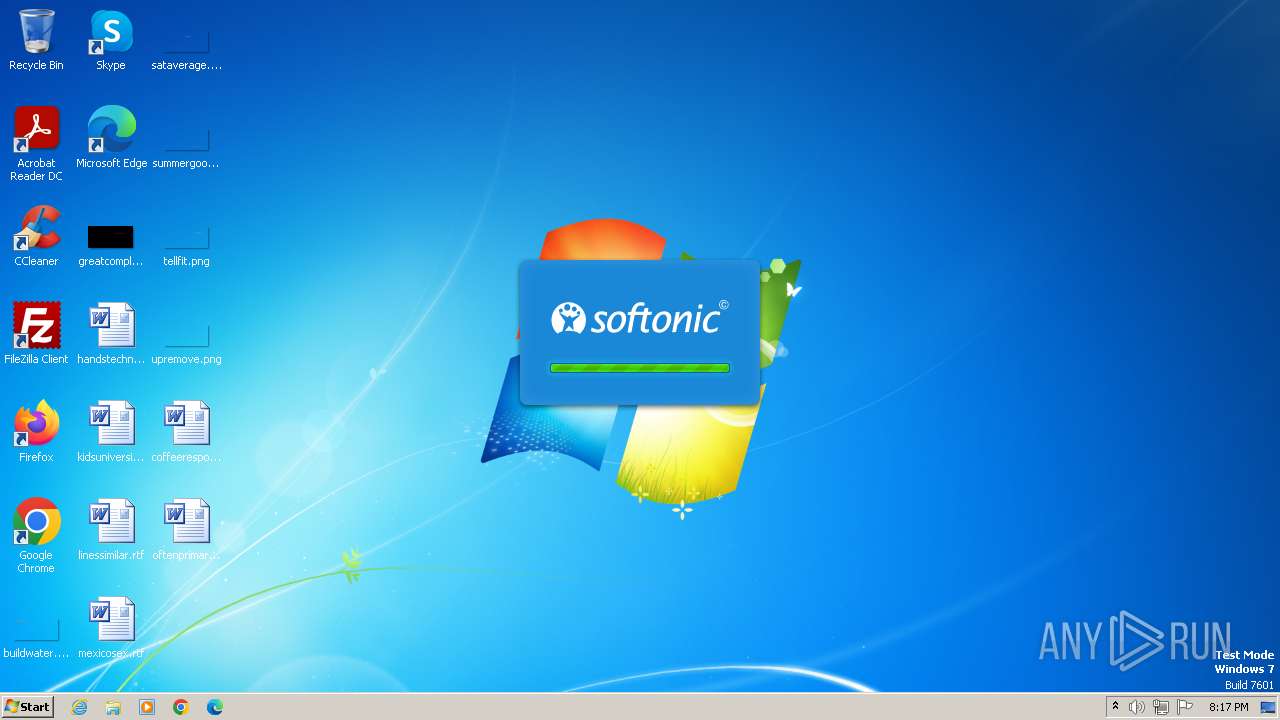
Task: Show hidden system tray icons
Action: tap(1115, 707)
